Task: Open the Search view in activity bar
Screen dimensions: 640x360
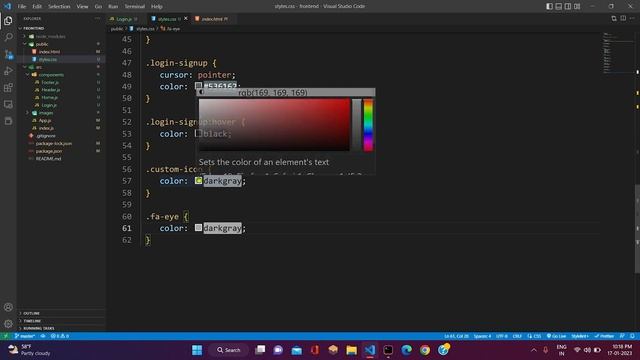Action: point(8,37)
